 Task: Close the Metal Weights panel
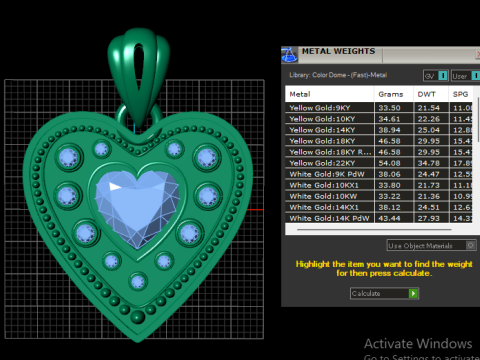[x=477, y=54]
